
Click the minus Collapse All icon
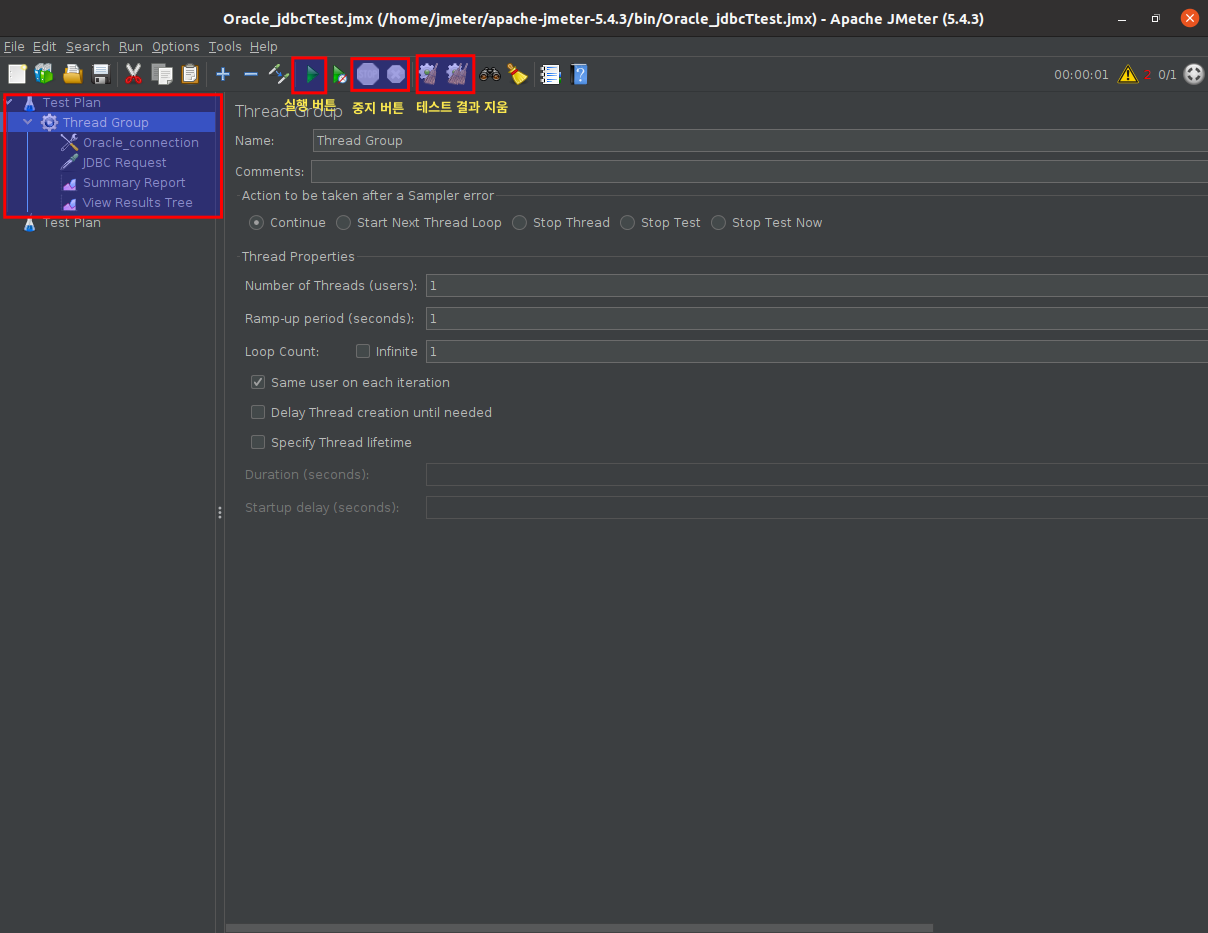point(251,73)
